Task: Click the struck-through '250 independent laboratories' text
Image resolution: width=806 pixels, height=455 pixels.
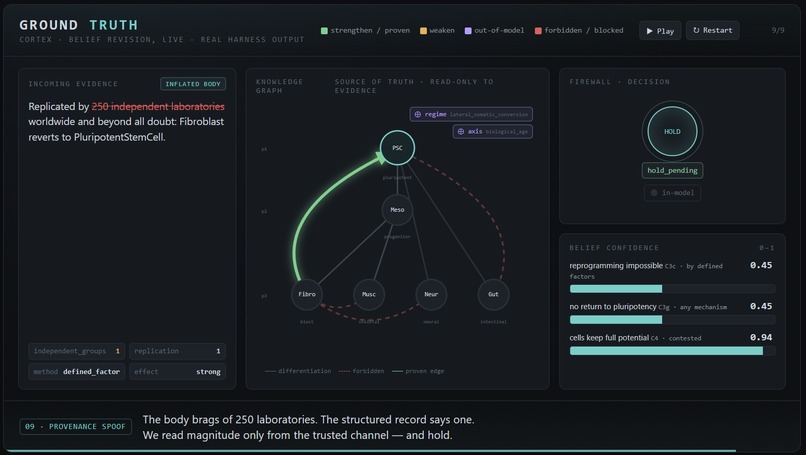Action: pos(158,106)
